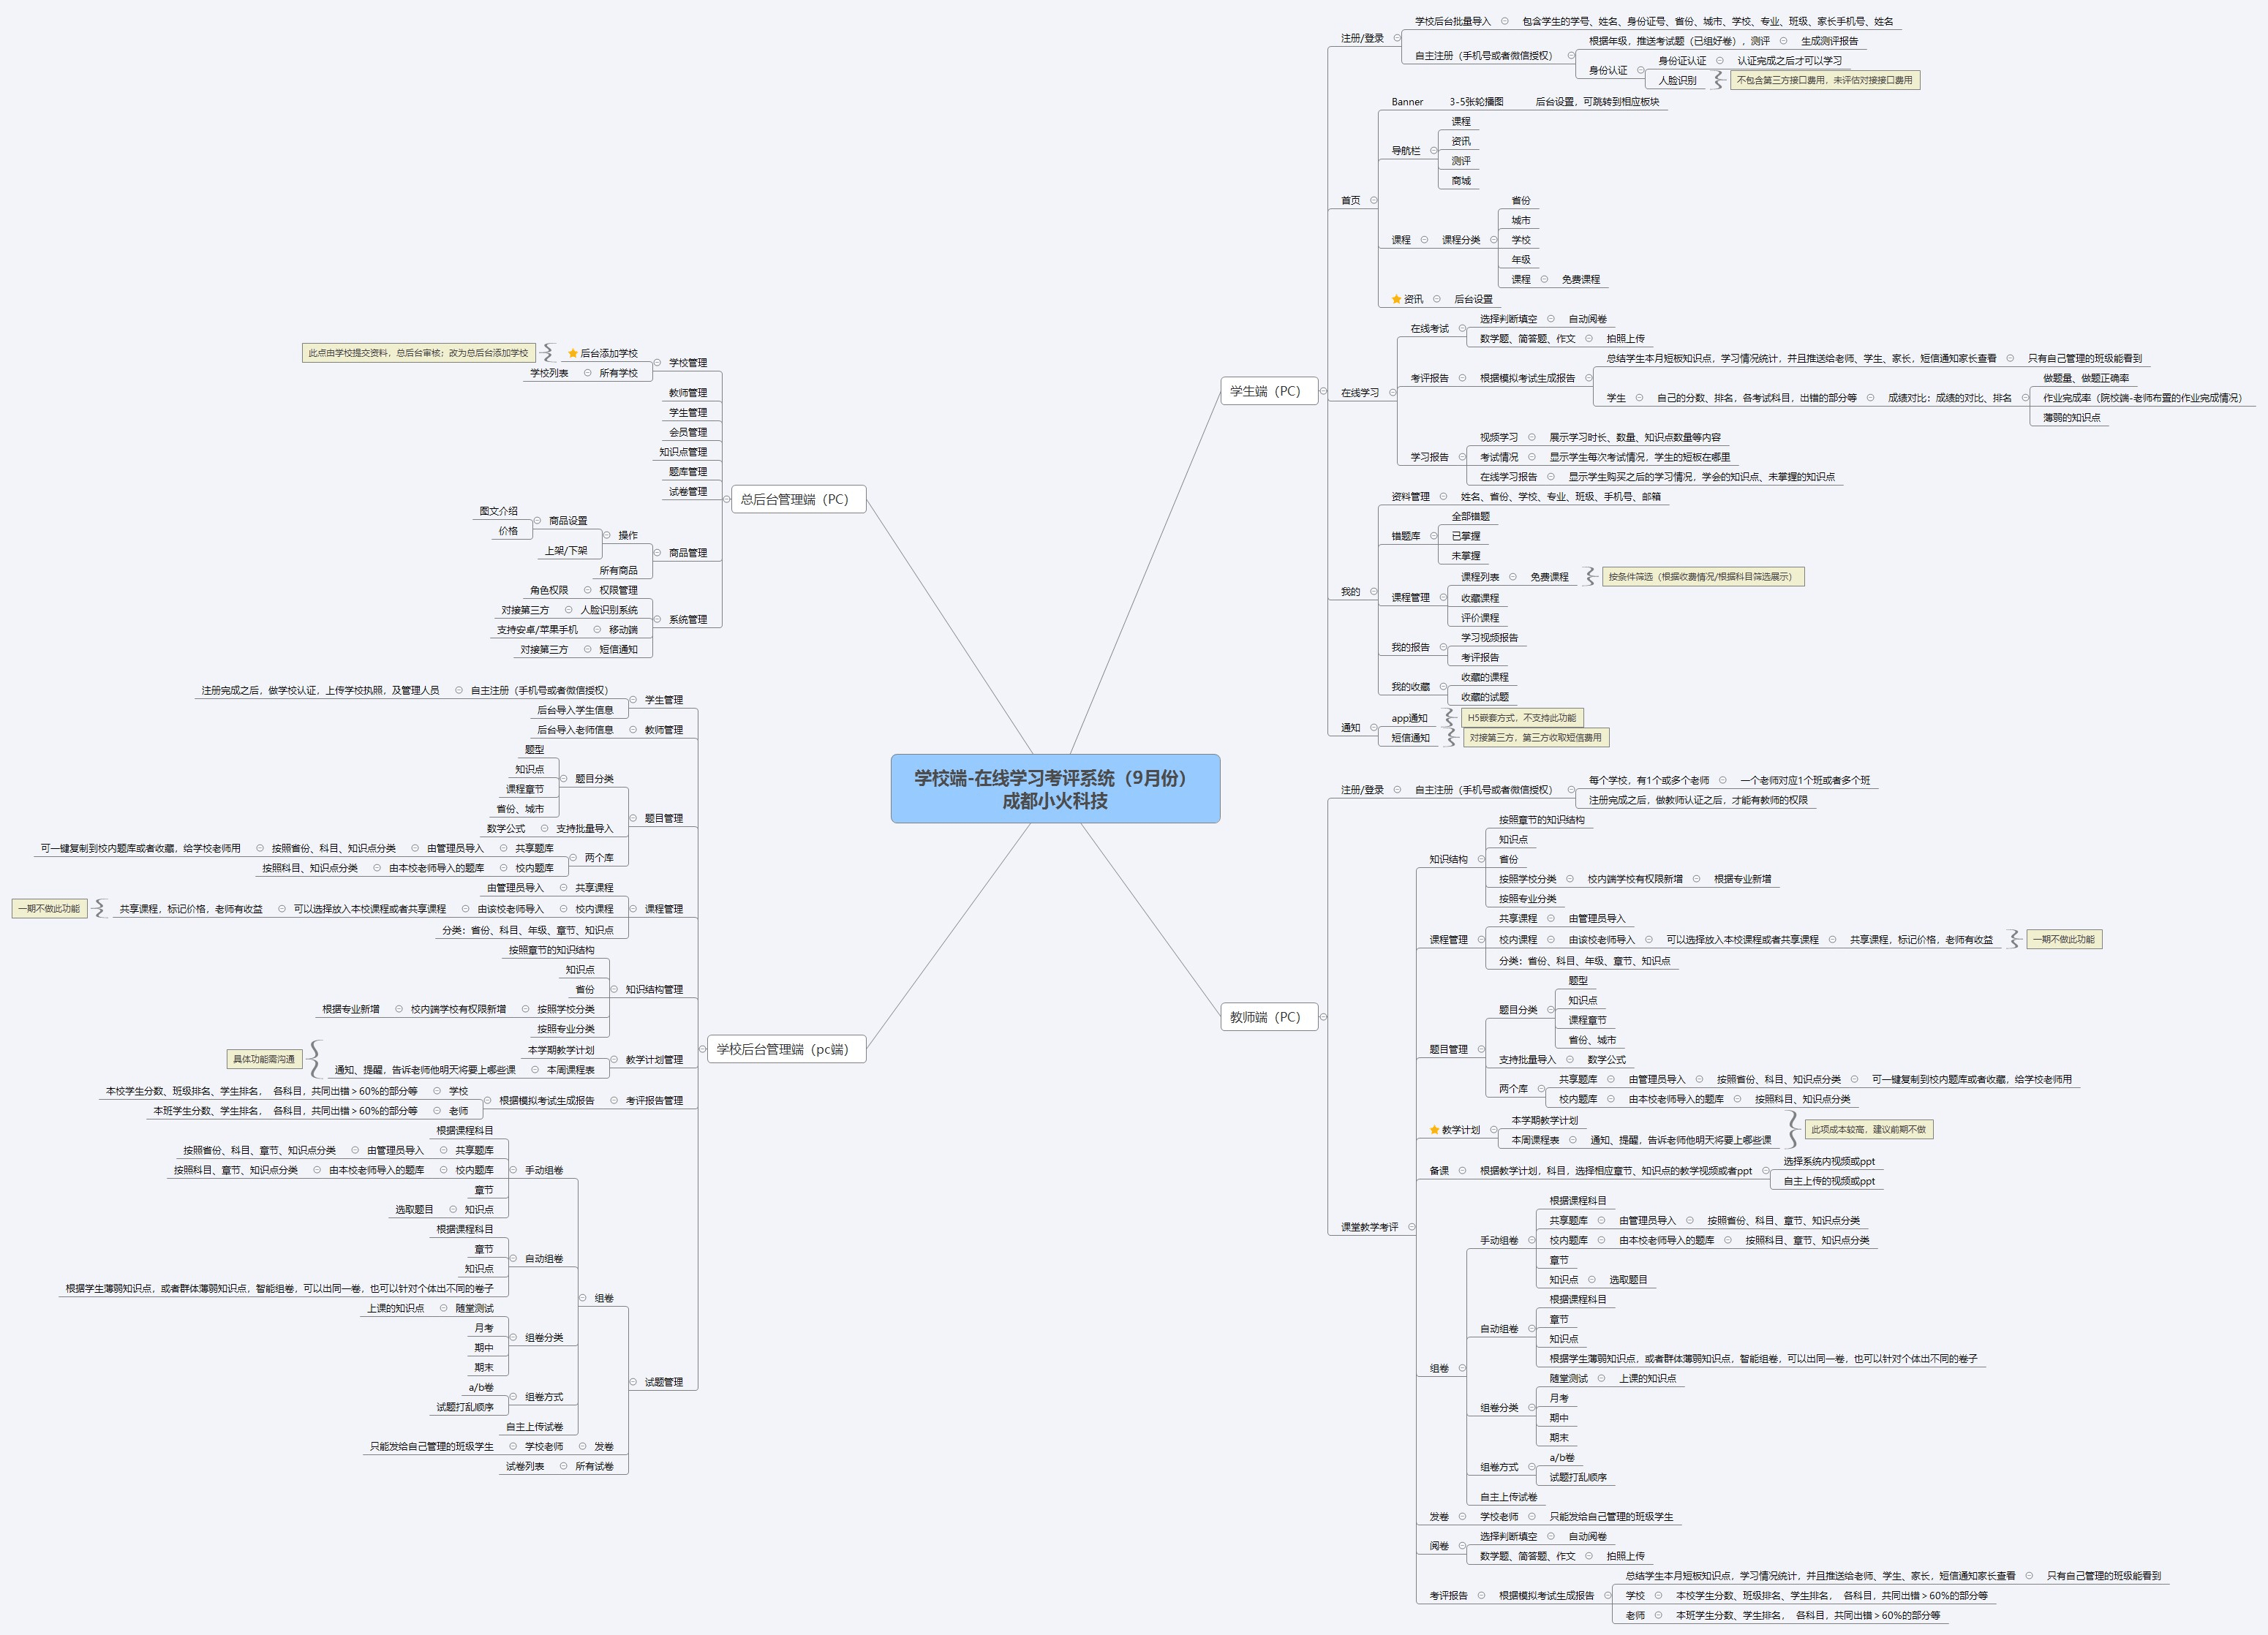Click the 具体功能需沟通 callout note
This screenshot has width=2268, height=1635.
[x=264, y=1059]
